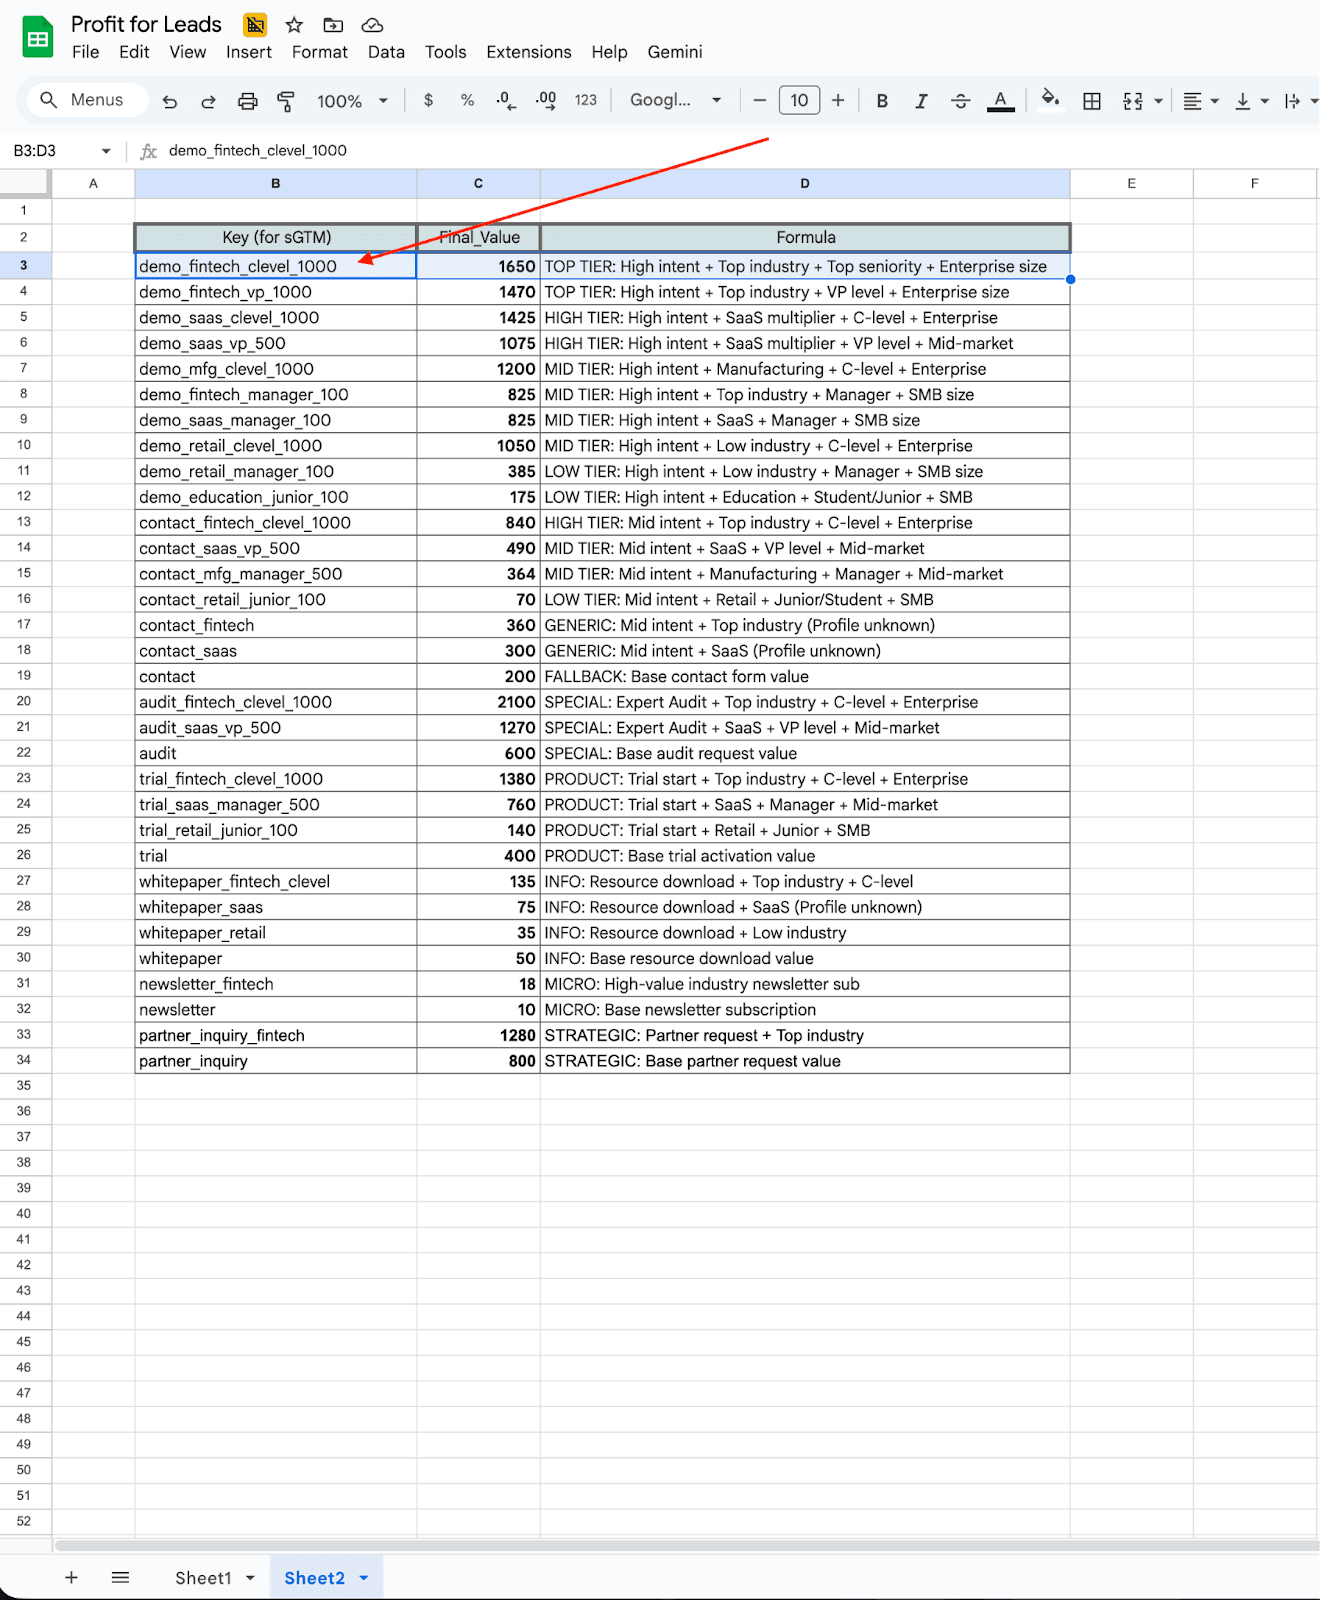Toggle bold formatting
Image resolution: width=1320 pixels, height=1600 pixels.
point(882,101)
